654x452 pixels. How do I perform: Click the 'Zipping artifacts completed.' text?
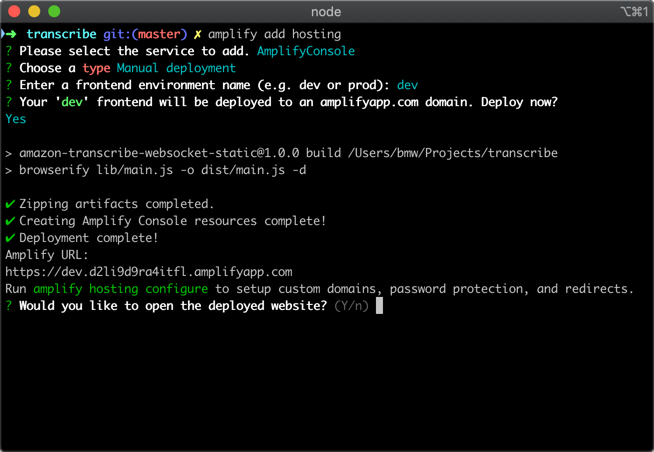[116, 204]
